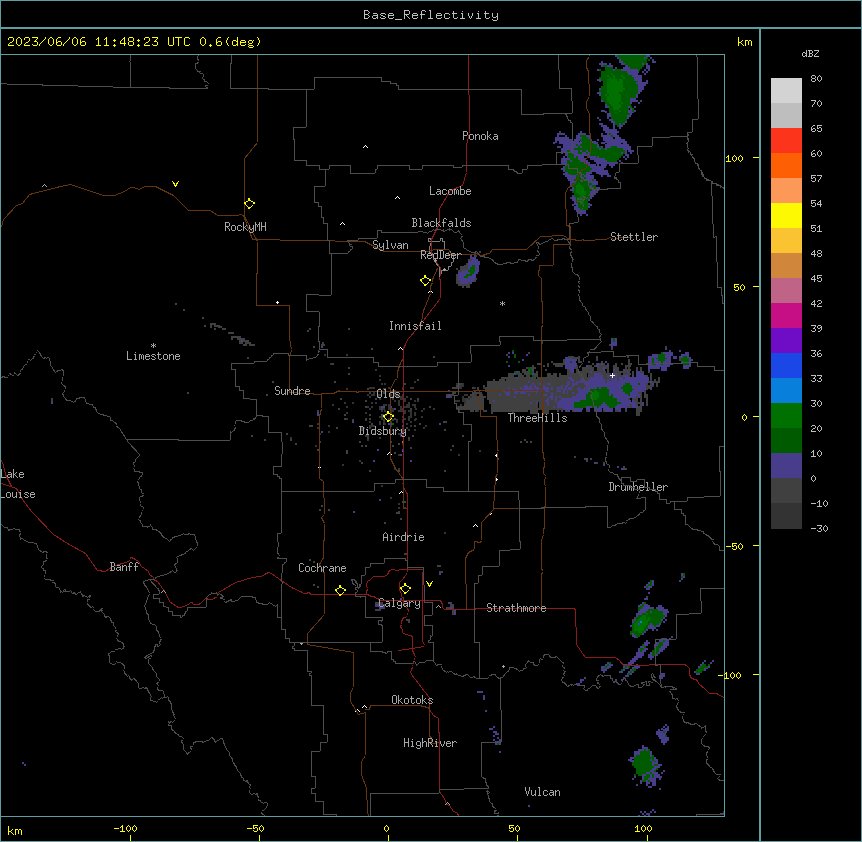
Task: Click the asterisk marker above Limestone
Action: tap(153, 346)
